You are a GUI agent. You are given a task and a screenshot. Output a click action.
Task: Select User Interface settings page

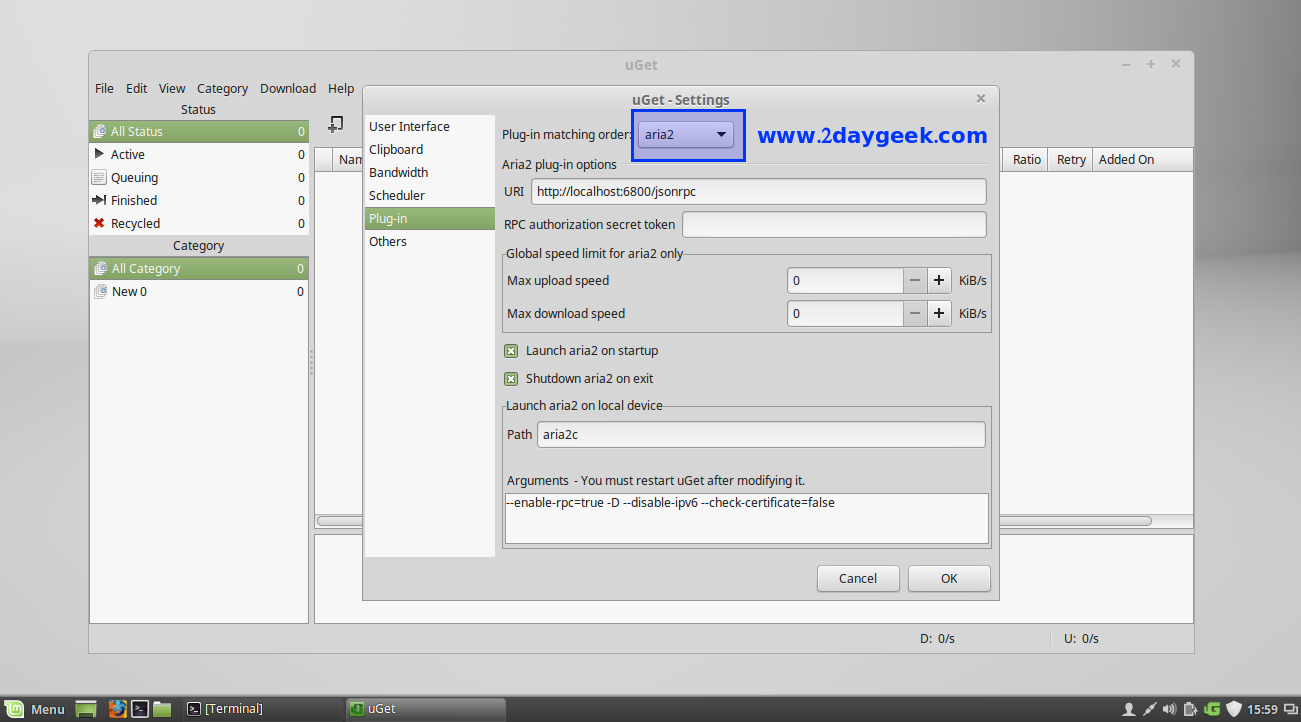[x=430, y=126]
